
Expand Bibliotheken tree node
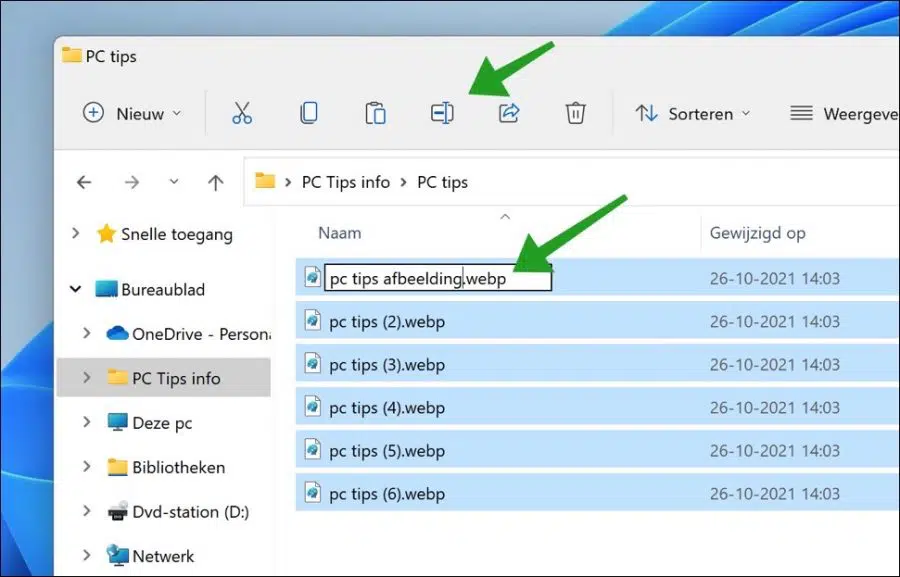(87, 466)
